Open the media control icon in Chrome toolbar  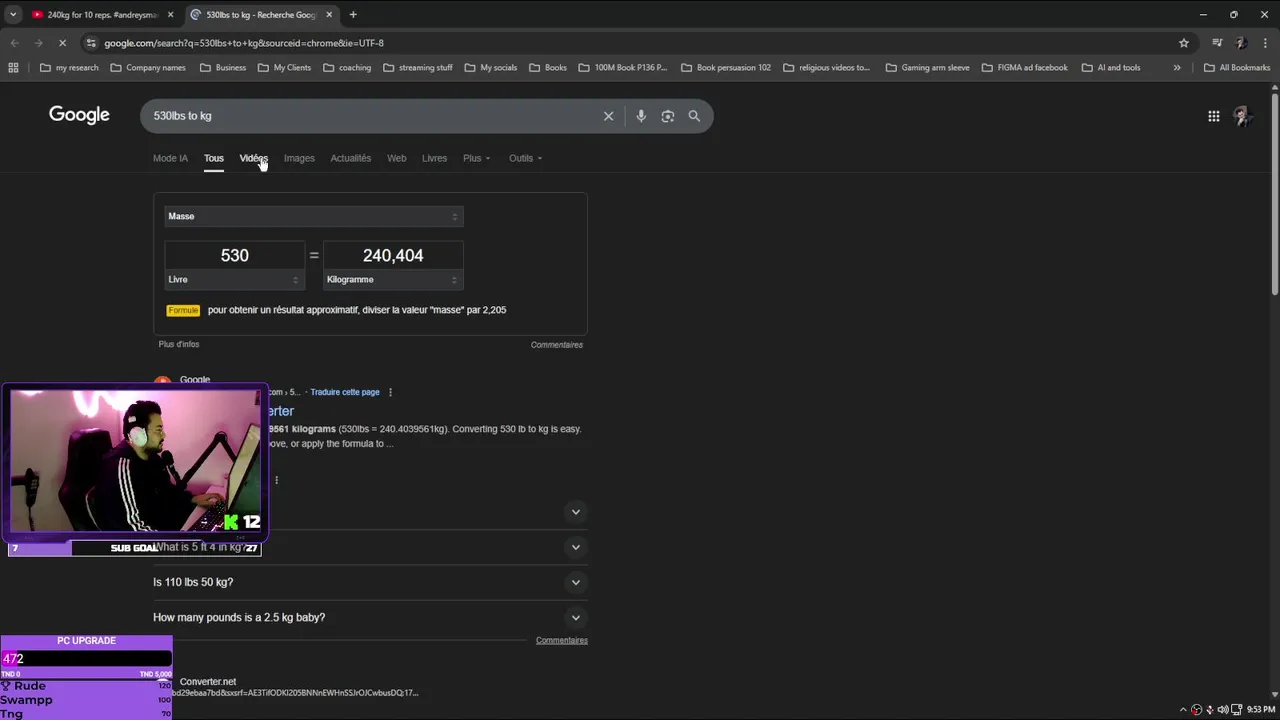click(1217, 43)
